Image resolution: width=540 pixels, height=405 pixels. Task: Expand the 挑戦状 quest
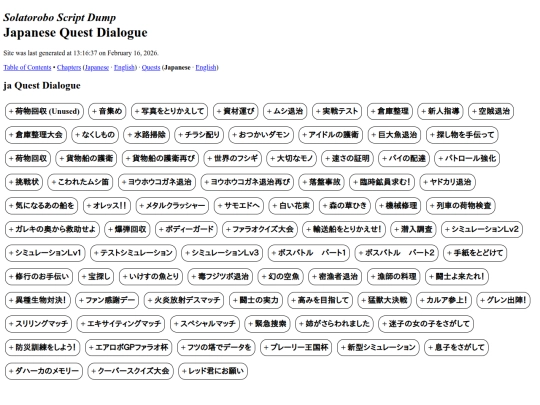[x=24, y=182]
